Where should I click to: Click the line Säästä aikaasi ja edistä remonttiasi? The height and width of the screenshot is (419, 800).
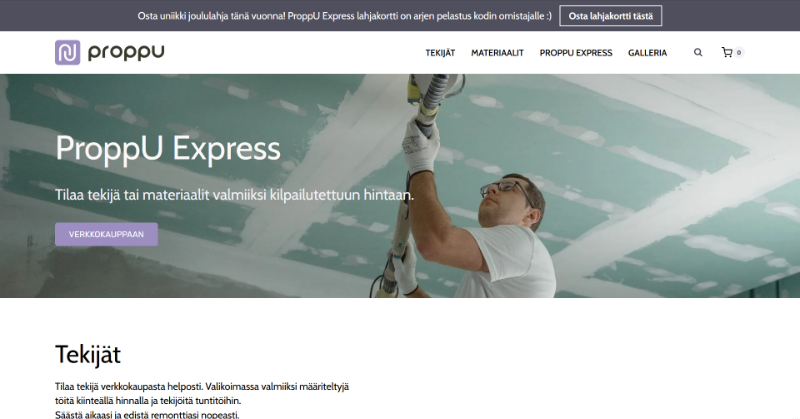pos(147,414)
